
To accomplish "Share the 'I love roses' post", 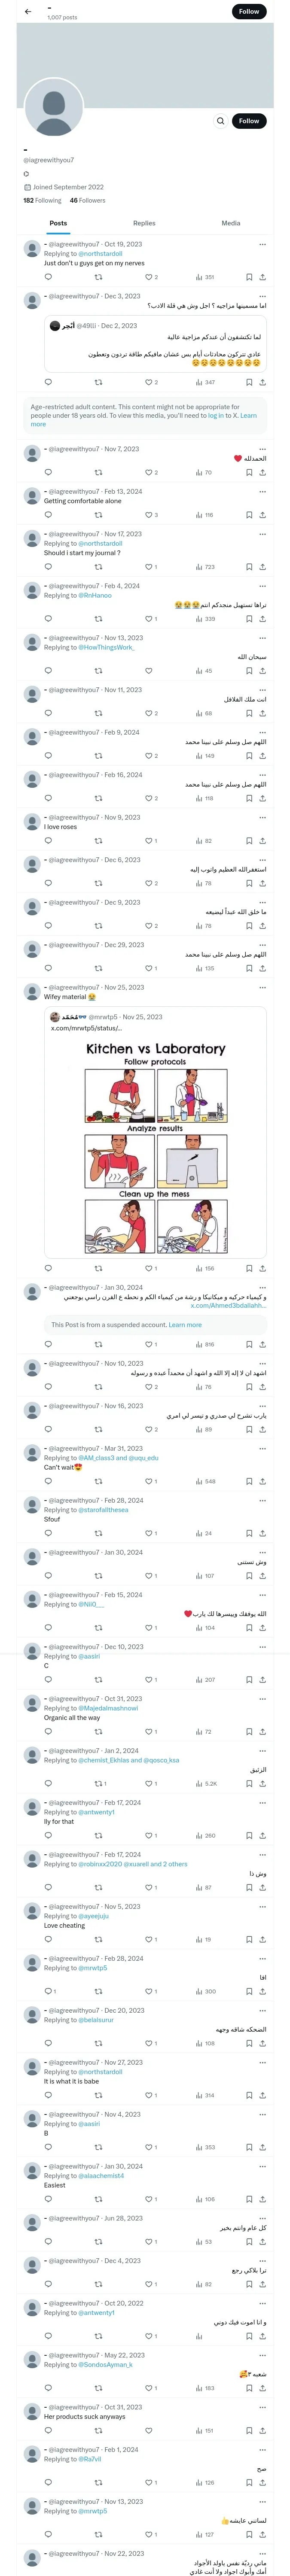I will [262, 841].
